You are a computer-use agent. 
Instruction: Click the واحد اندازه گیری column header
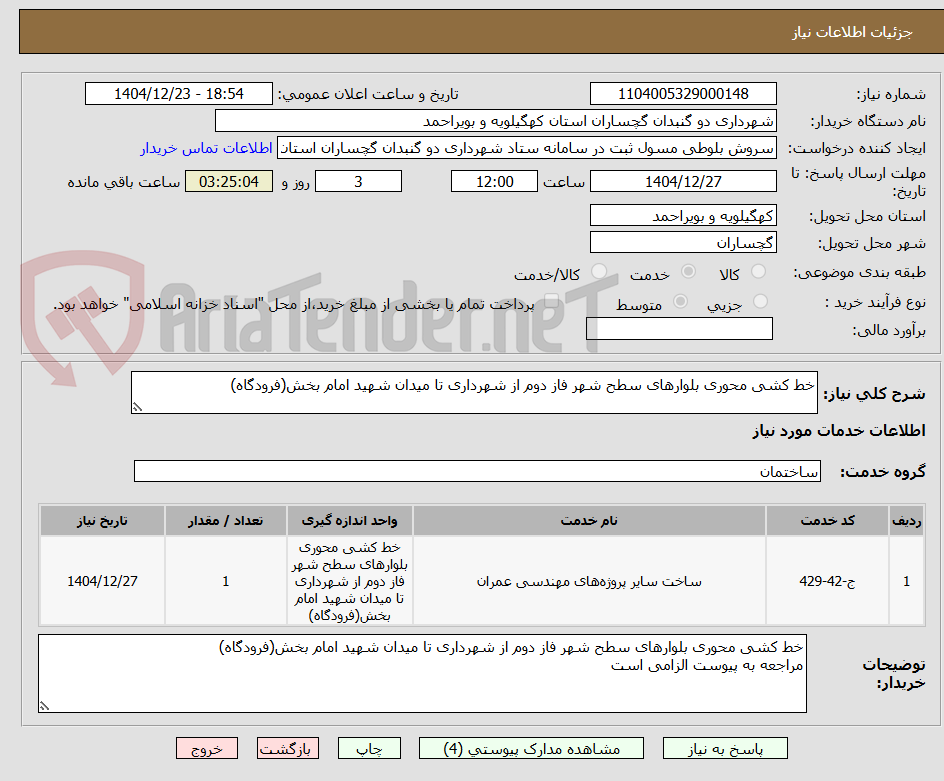click(x=349, y=520)
